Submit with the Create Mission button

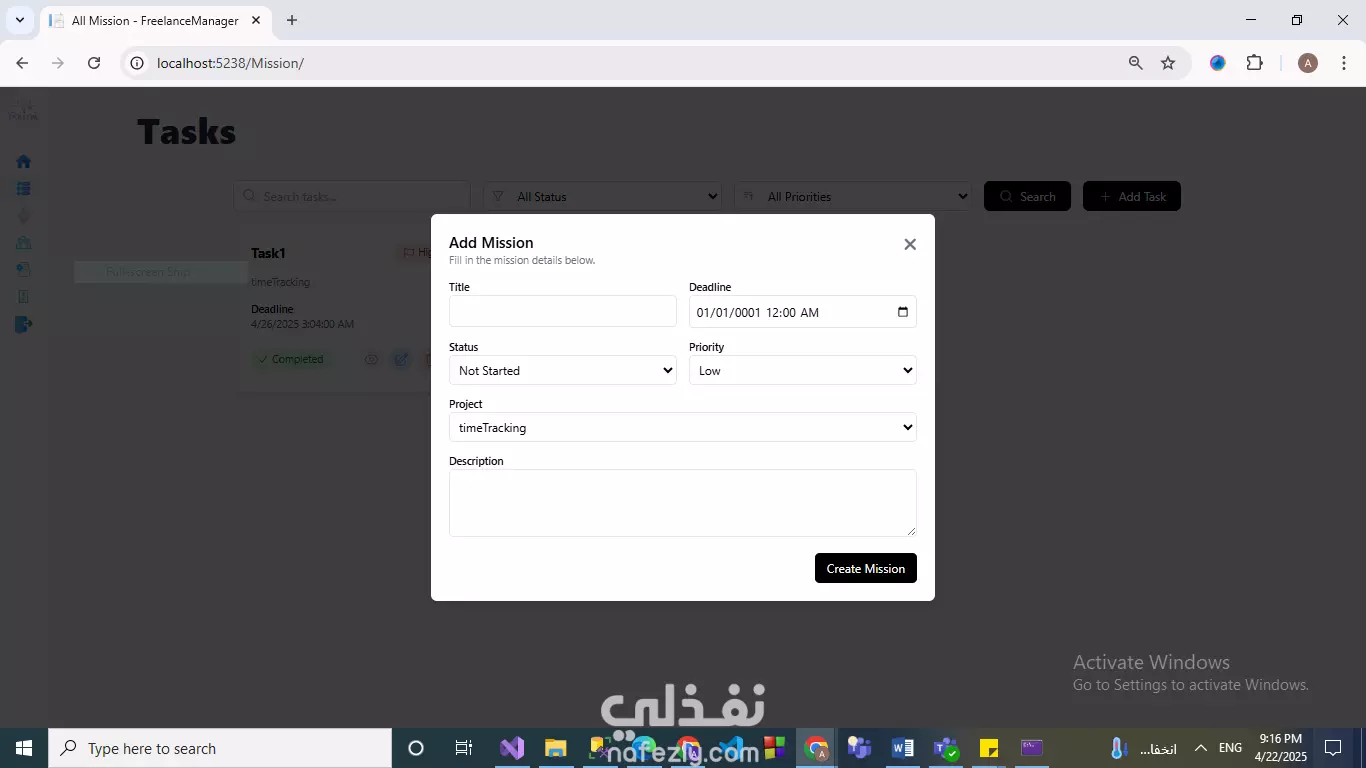tap(866, 568)
